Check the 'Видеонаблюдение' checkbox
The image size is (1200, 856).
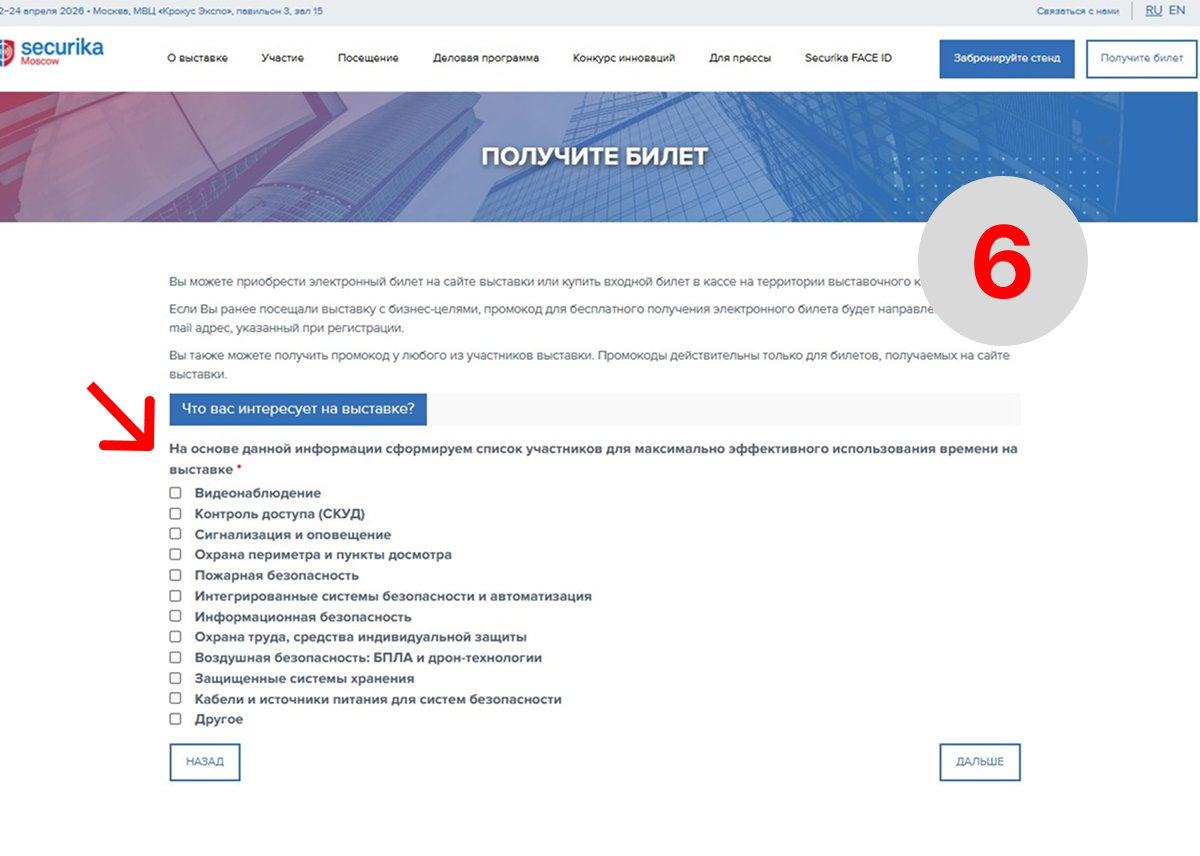pyautogui.click(x=176, y=493)
